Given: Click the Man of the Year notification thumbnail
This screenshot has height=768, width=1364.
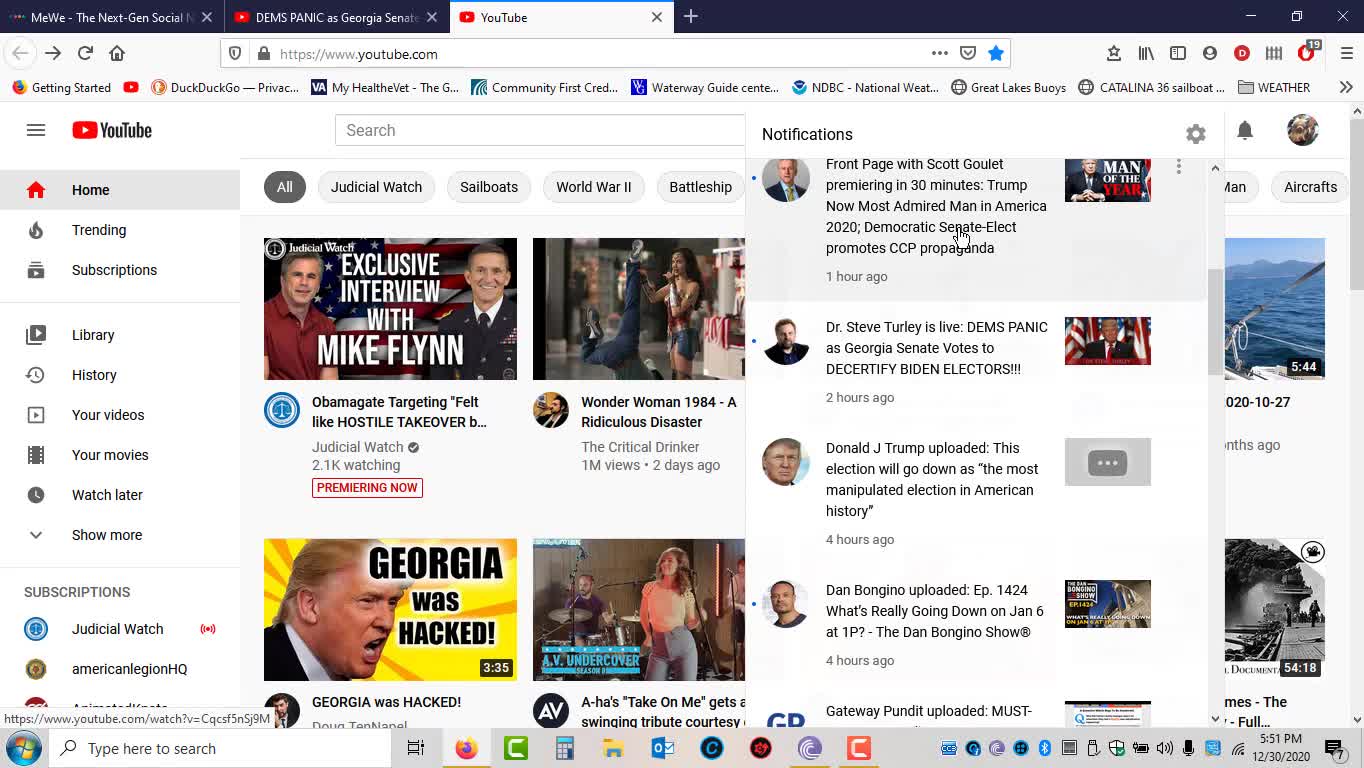Looking at the screenshot, I should click(x=1108, y=179).
